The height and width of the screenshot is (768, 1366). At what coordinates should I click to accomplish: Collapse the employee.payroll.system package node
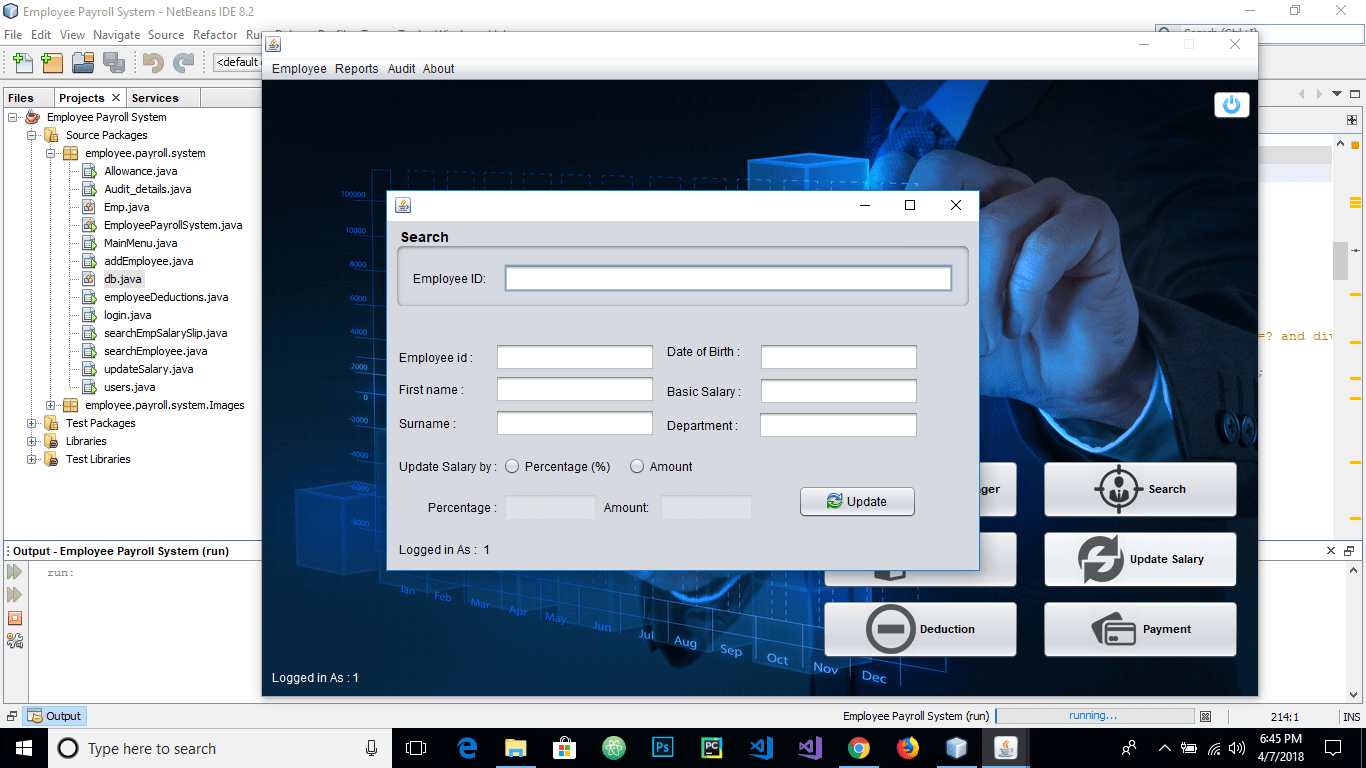(48, 153)
